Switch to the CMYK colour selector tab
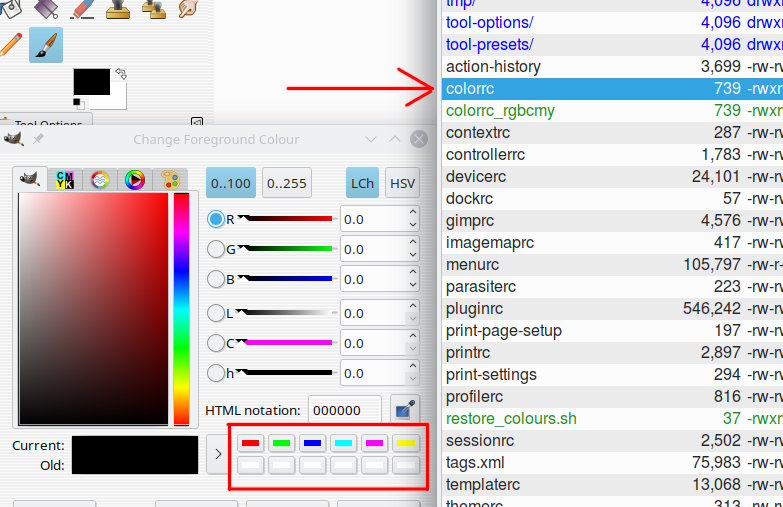783x507 pixels. [x=65, y=180]
